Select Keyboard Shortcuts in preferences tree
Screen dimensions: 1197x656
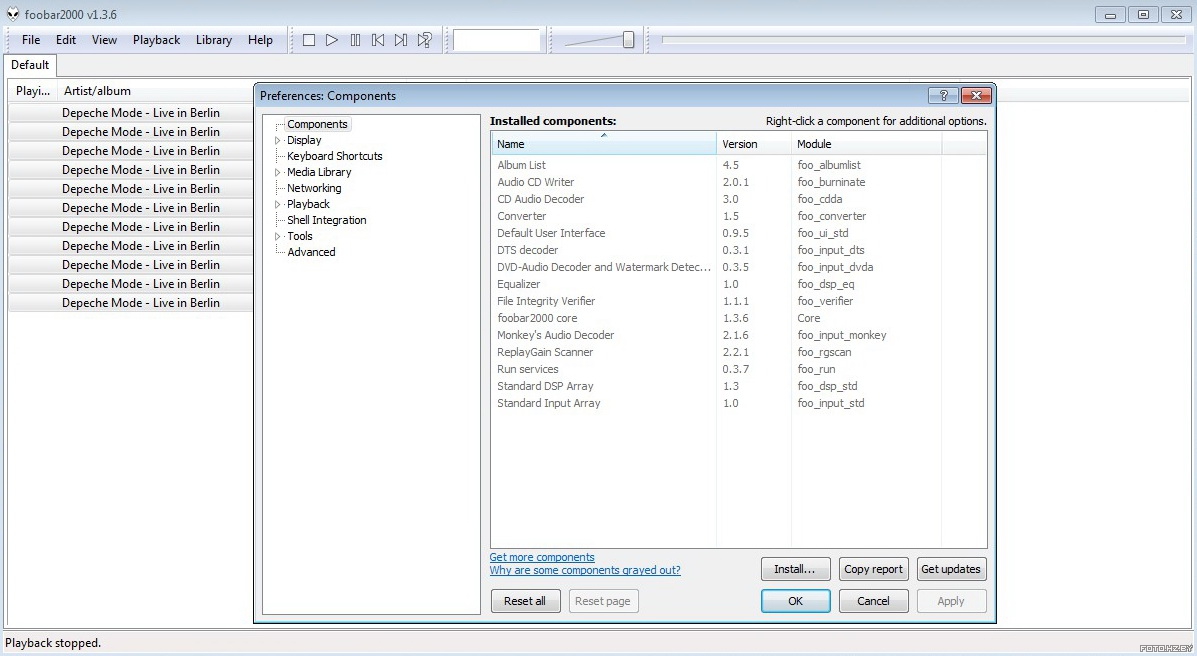pos(334,156)
